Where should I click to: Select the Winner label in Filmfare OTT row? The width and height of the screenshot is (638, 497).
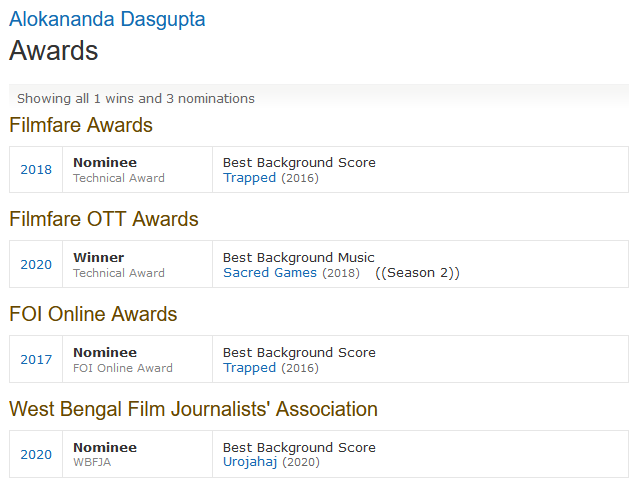coord(99,258)
